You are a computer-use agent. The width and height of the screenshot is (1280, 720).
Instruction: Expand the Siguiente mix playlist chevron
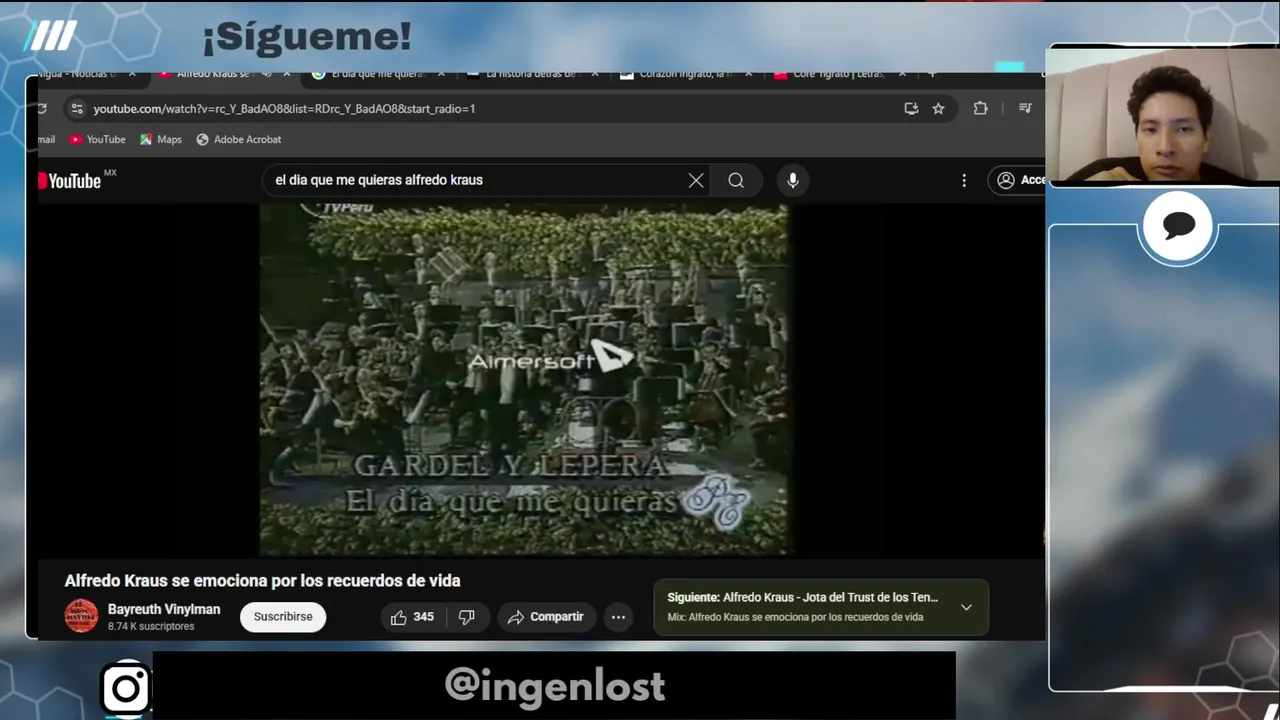[966, 607]
